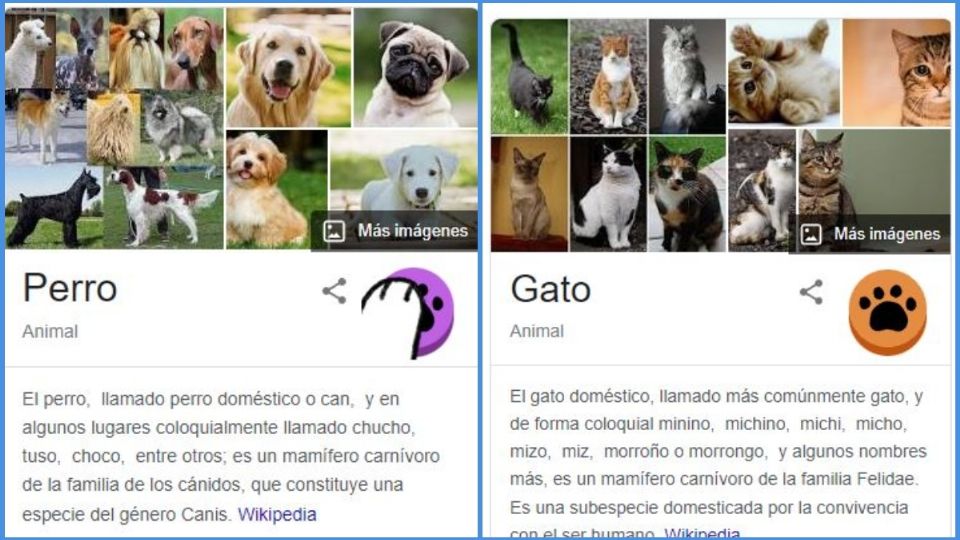Click the share icon beside Perro
This screenshot has height=540, width=960.
tap(334, 291)
